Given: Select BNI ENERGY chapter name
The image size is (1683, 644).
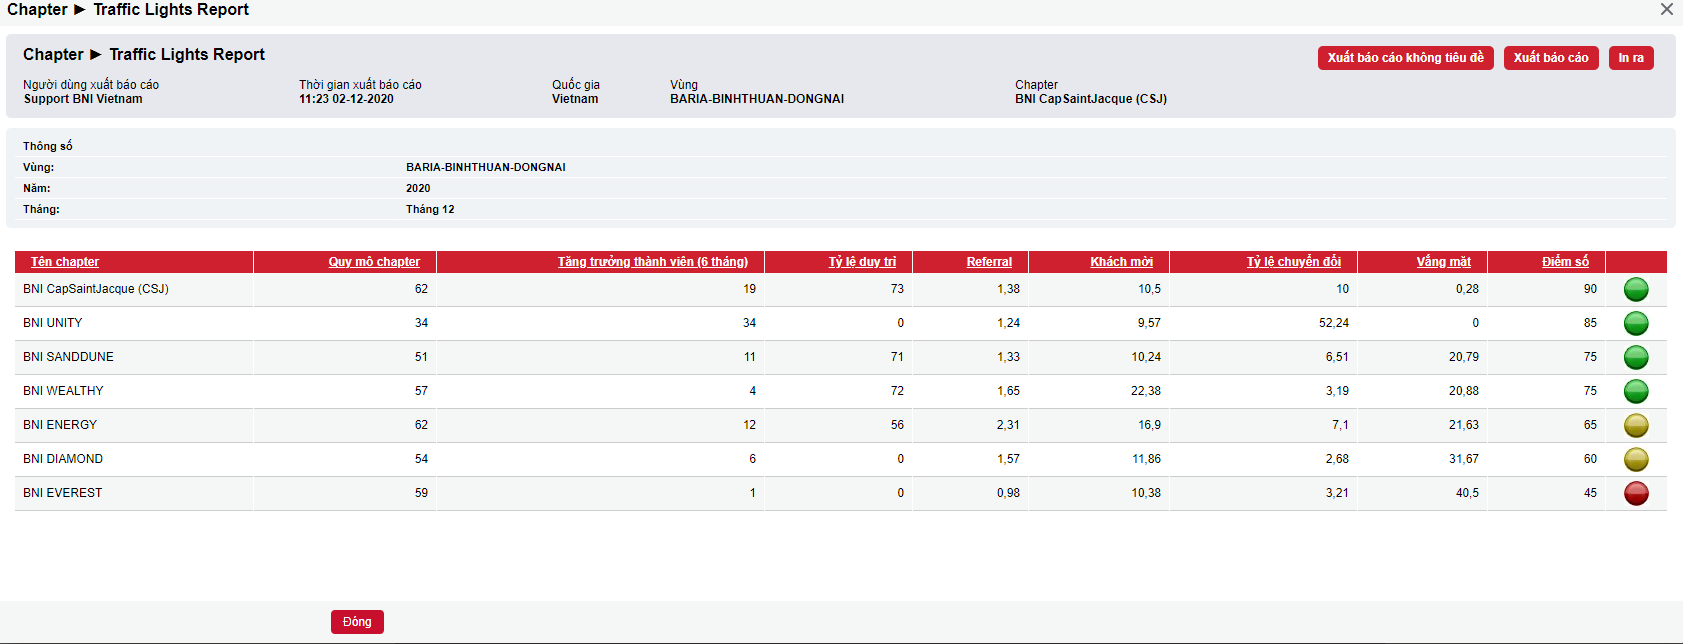Looking at the screenshot, I should click(60, 425).
